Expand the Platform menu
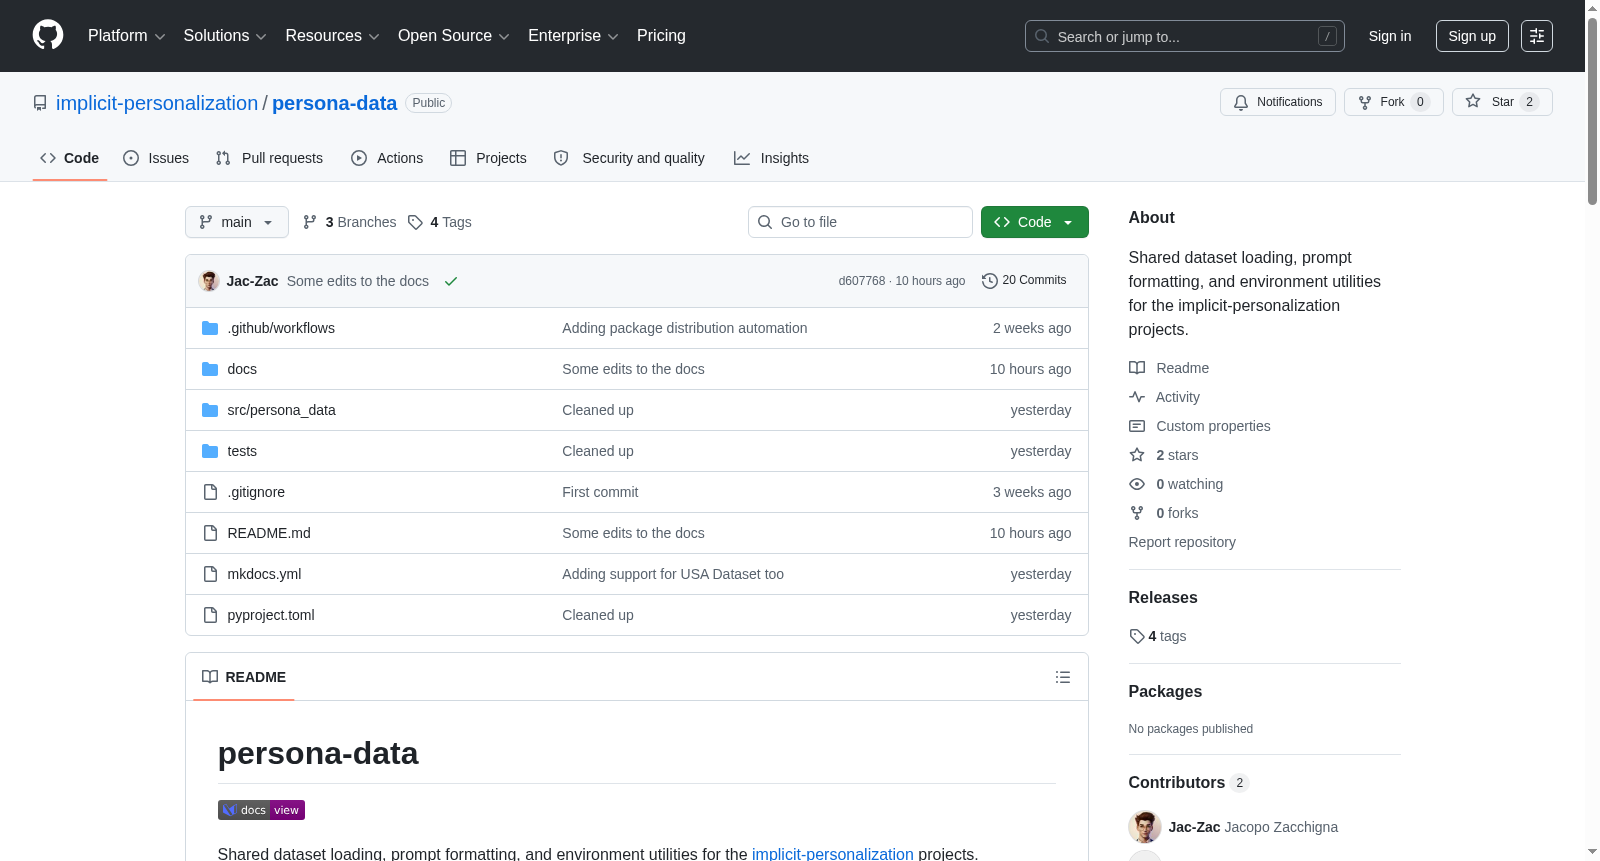1600x861 pixels. [126, 36]
